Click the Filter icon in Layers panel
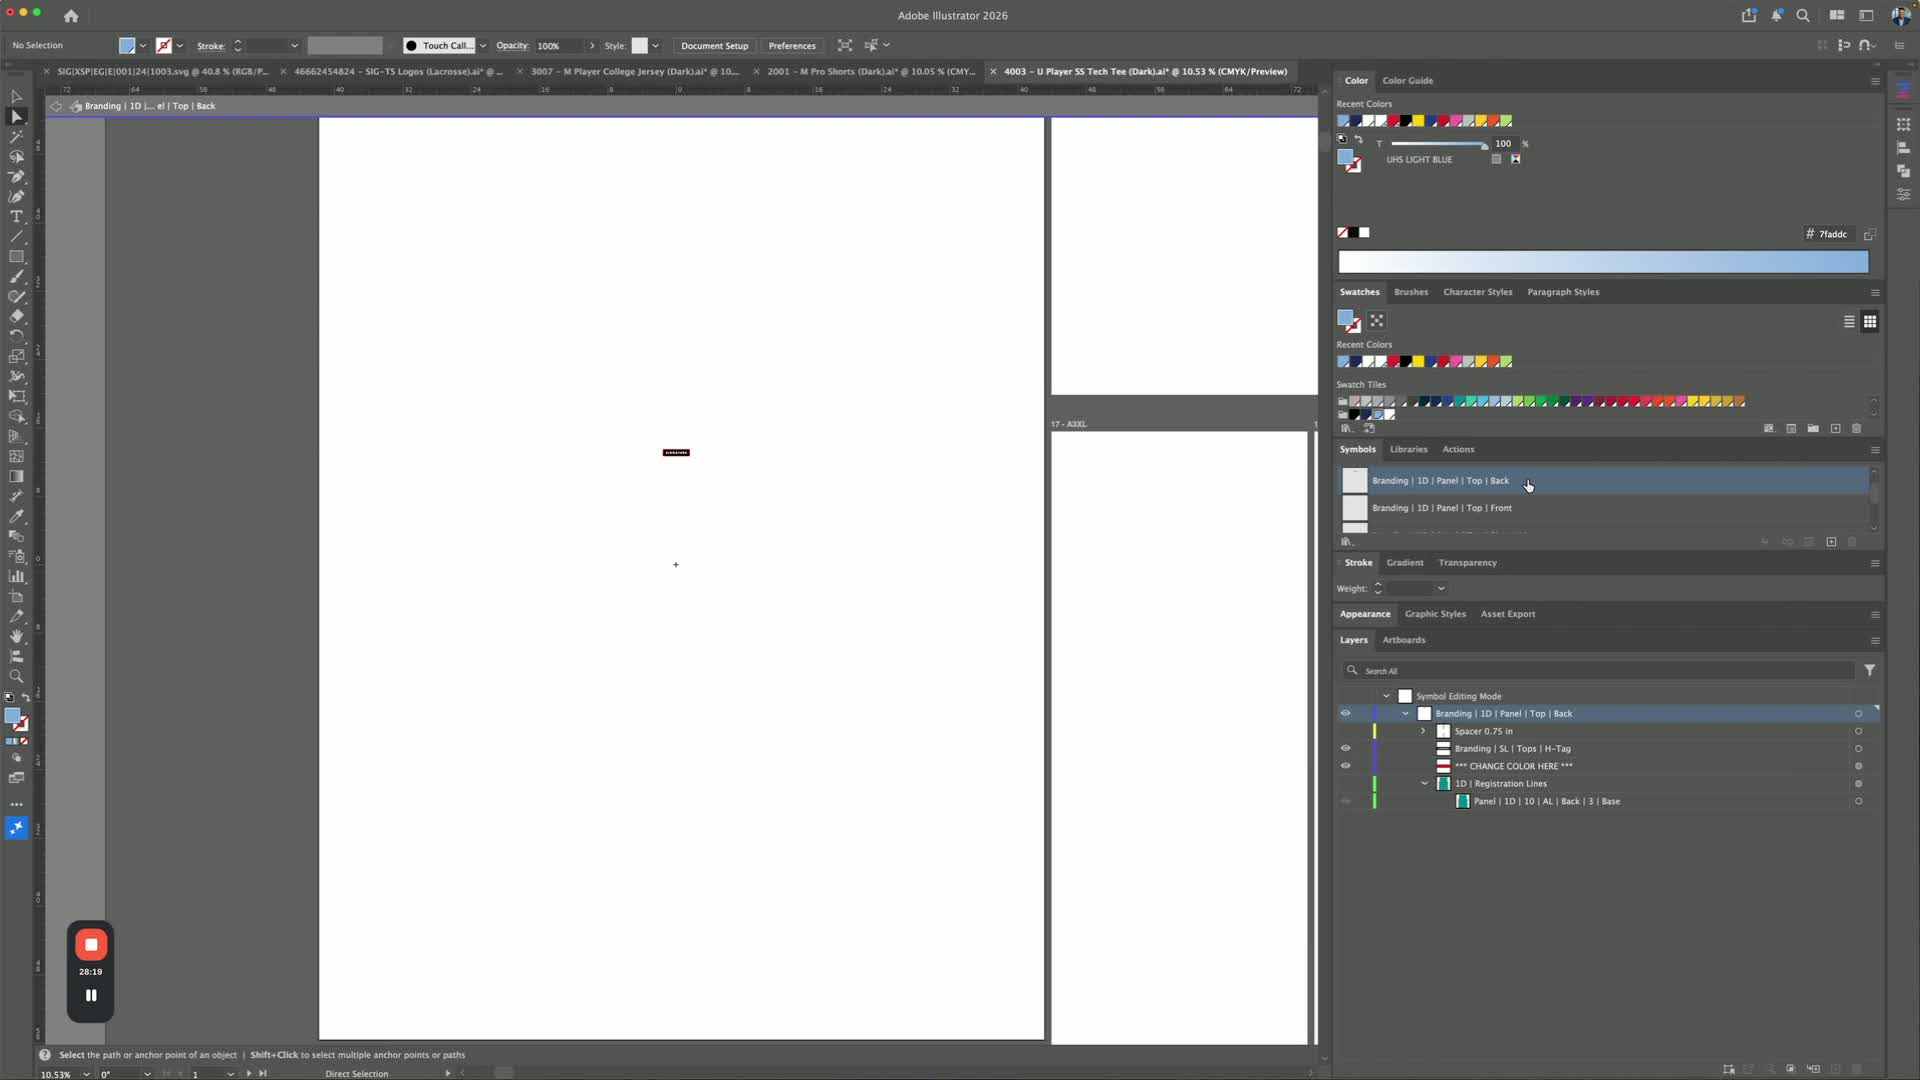 pyautogui.click(x=1869, y=670)
